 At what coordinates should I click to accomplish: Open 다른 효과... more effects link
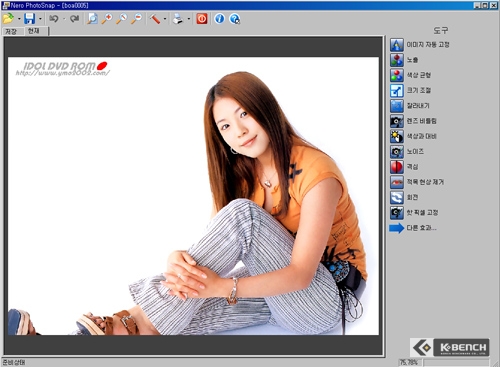(413, 228)
